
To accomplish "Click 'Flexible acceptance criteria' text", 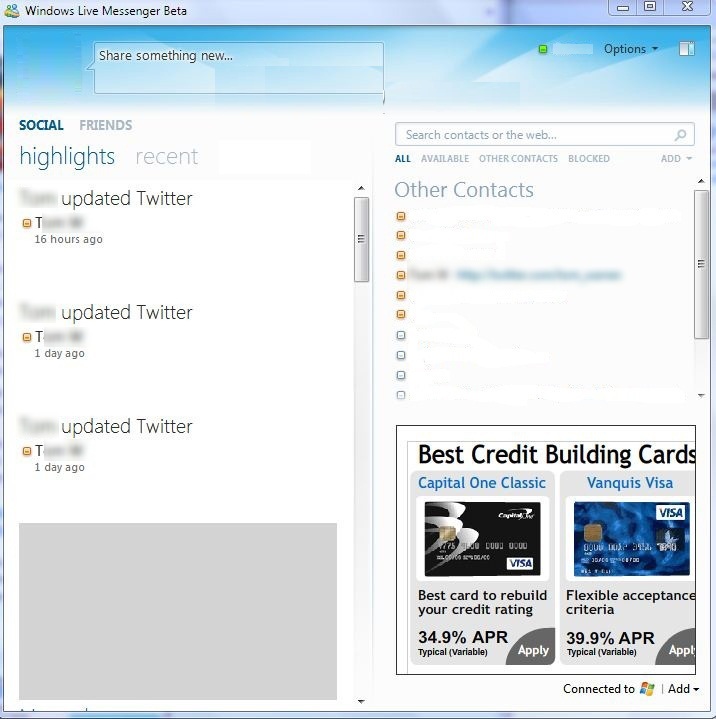I will pos(630,602).
